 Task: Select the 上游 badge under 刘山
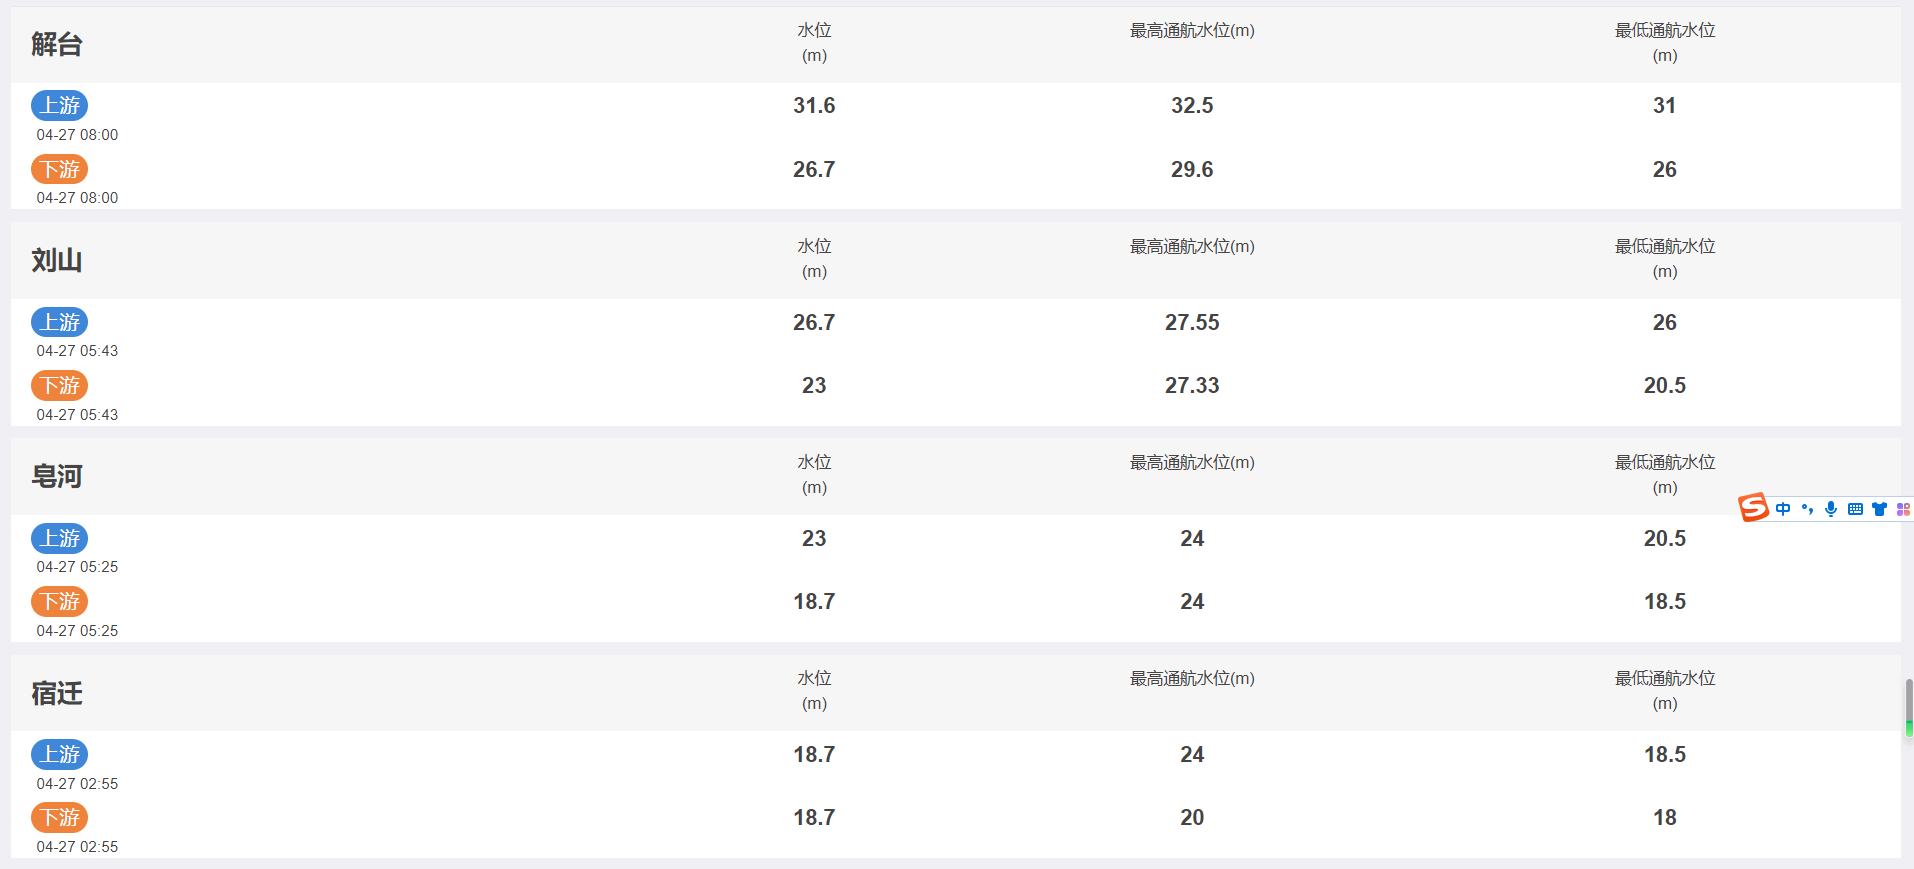coord(60,322)
